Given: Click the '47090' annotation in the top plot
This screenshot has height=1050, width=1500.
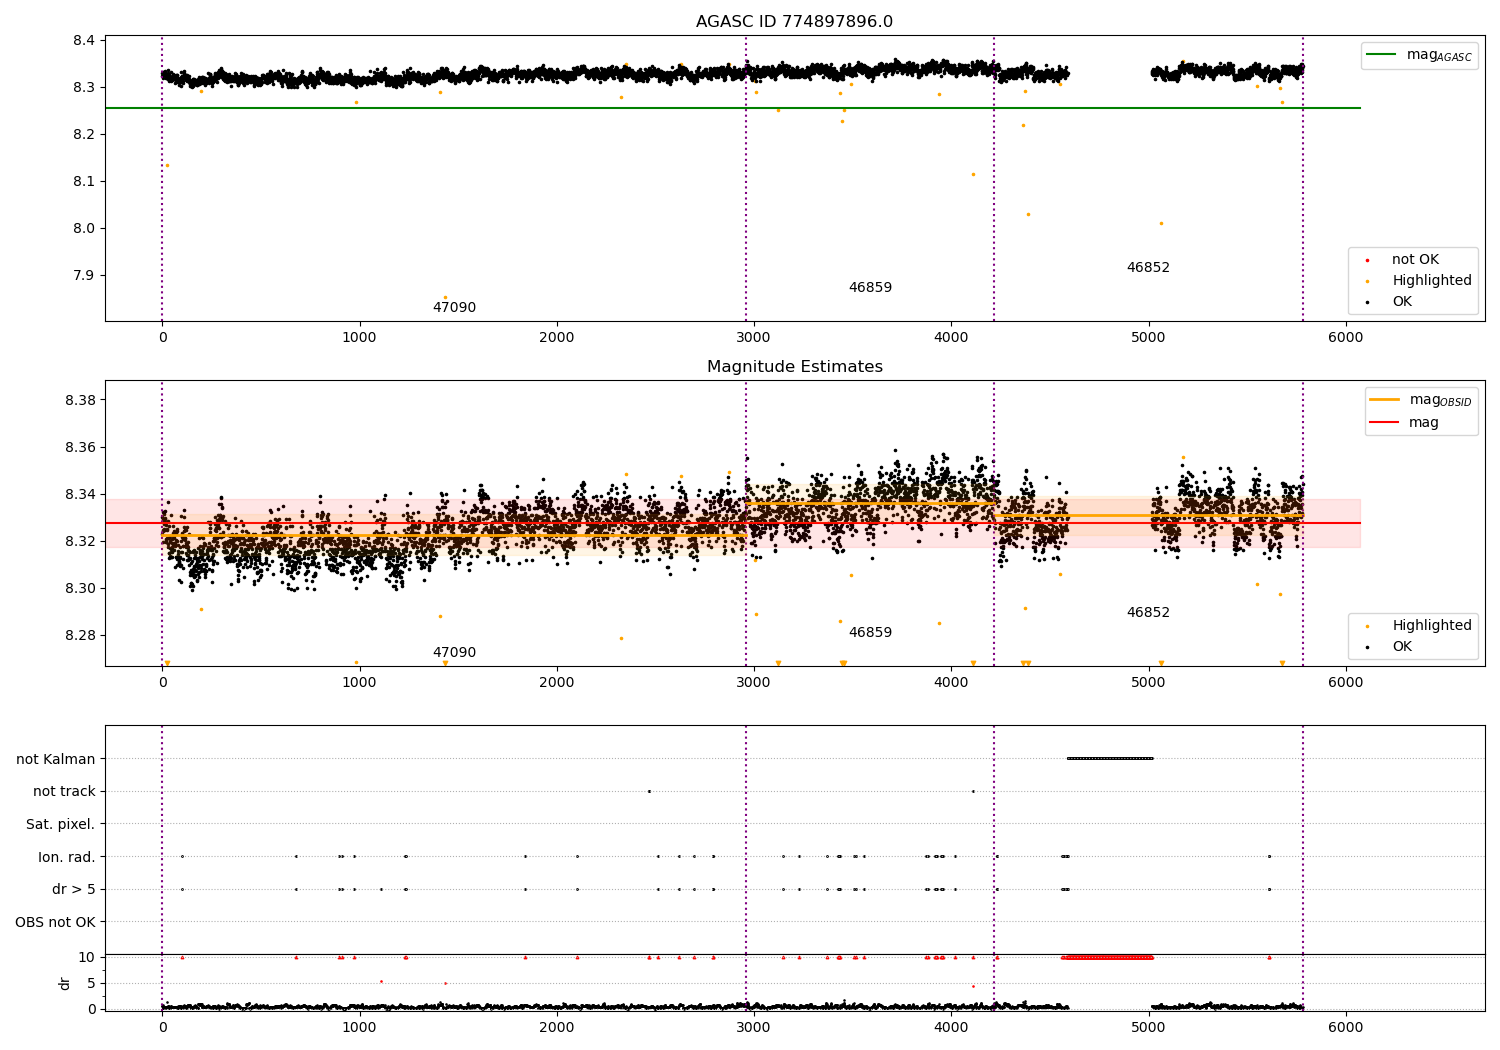Looking at the screenshot, I should point(454,308).
